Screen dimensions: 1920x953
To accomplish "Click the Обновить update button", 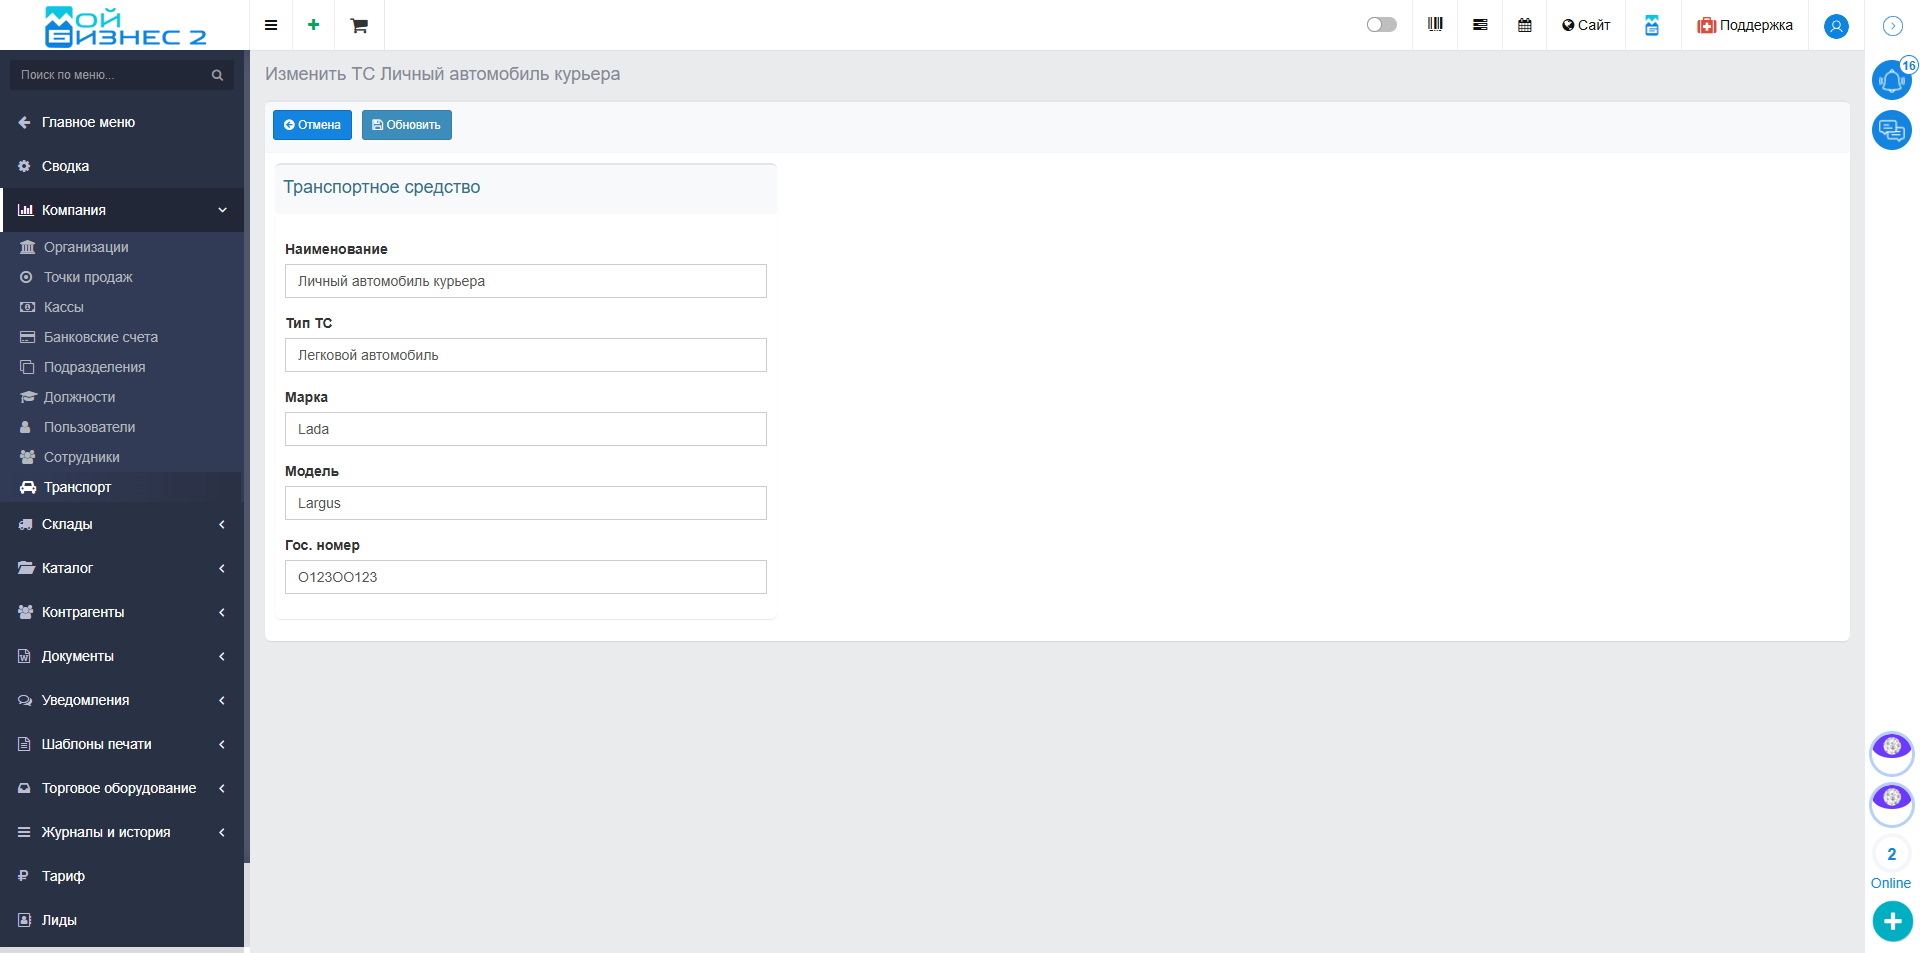I will click(x=407, y=125).
